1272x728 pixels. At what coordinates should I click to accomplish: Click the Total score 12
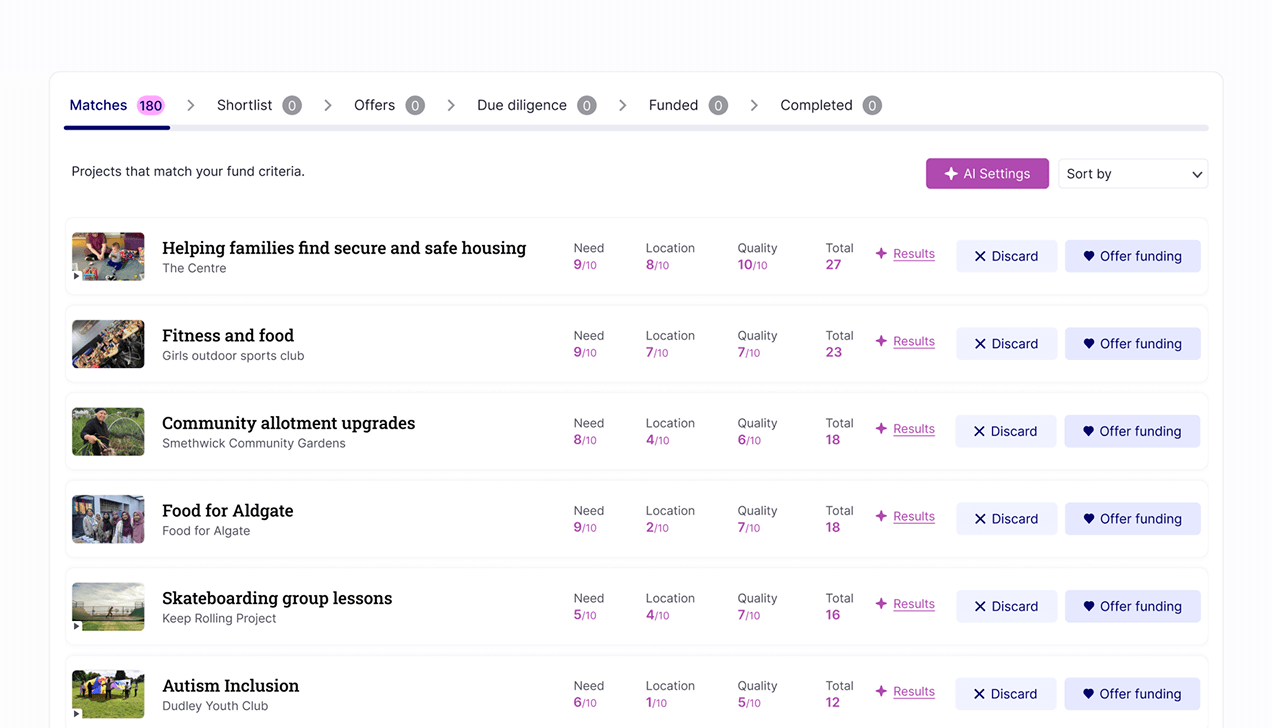[x=833, y=702]
